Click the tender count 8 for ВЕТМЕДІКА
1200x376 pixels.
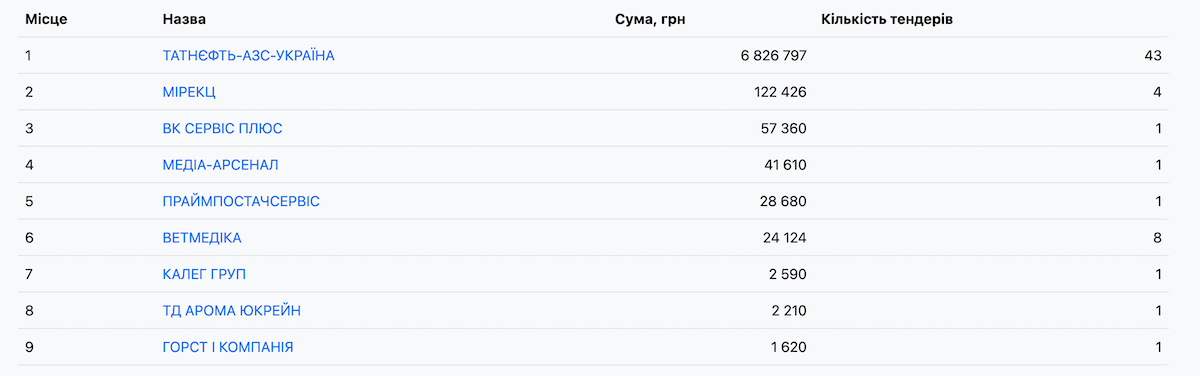point(1157,238)
